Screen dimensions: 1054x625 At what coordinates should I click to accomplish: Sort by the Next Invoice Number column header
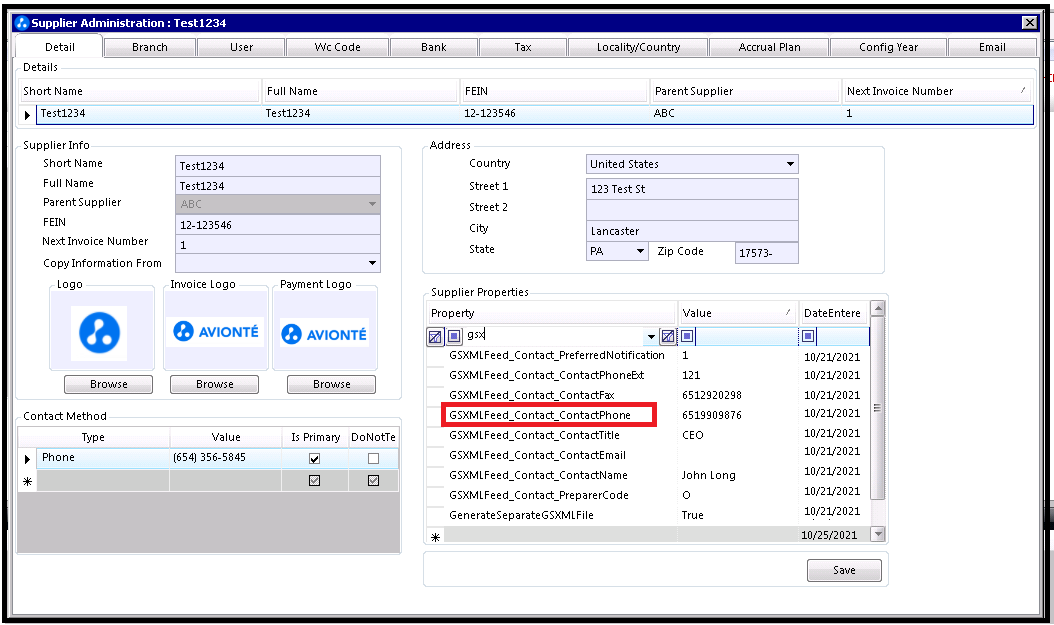point(938,91)
